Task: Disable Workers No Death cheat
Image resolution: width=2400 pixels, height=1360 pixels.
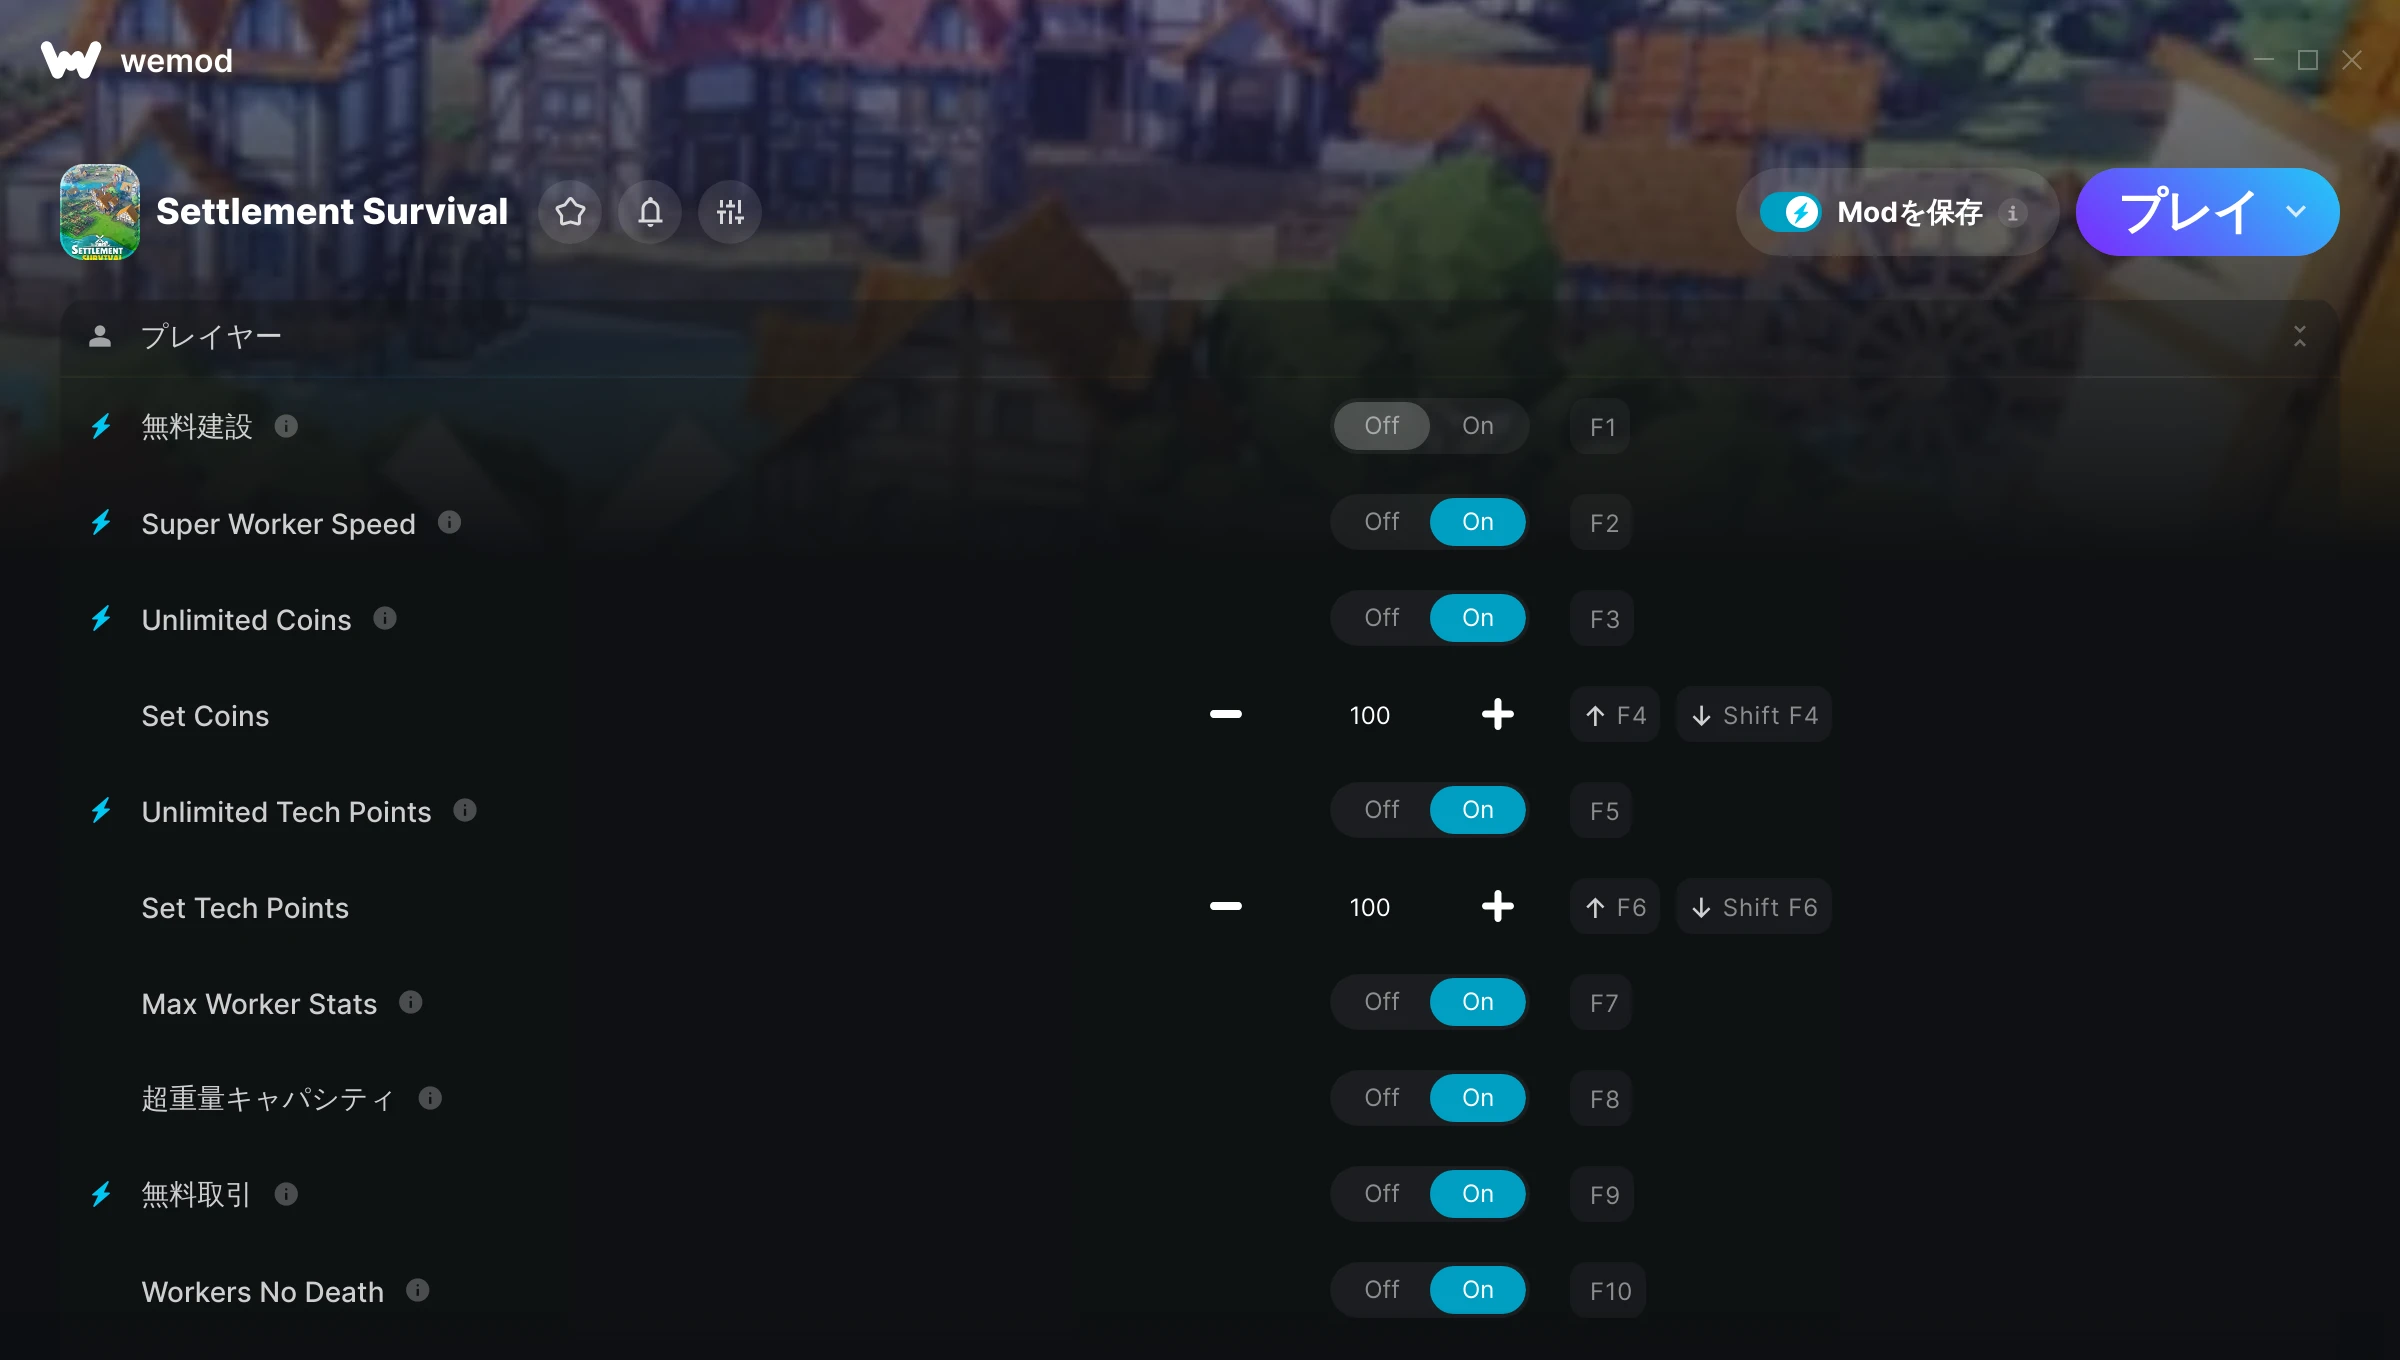Action: click(1382, 1290)
